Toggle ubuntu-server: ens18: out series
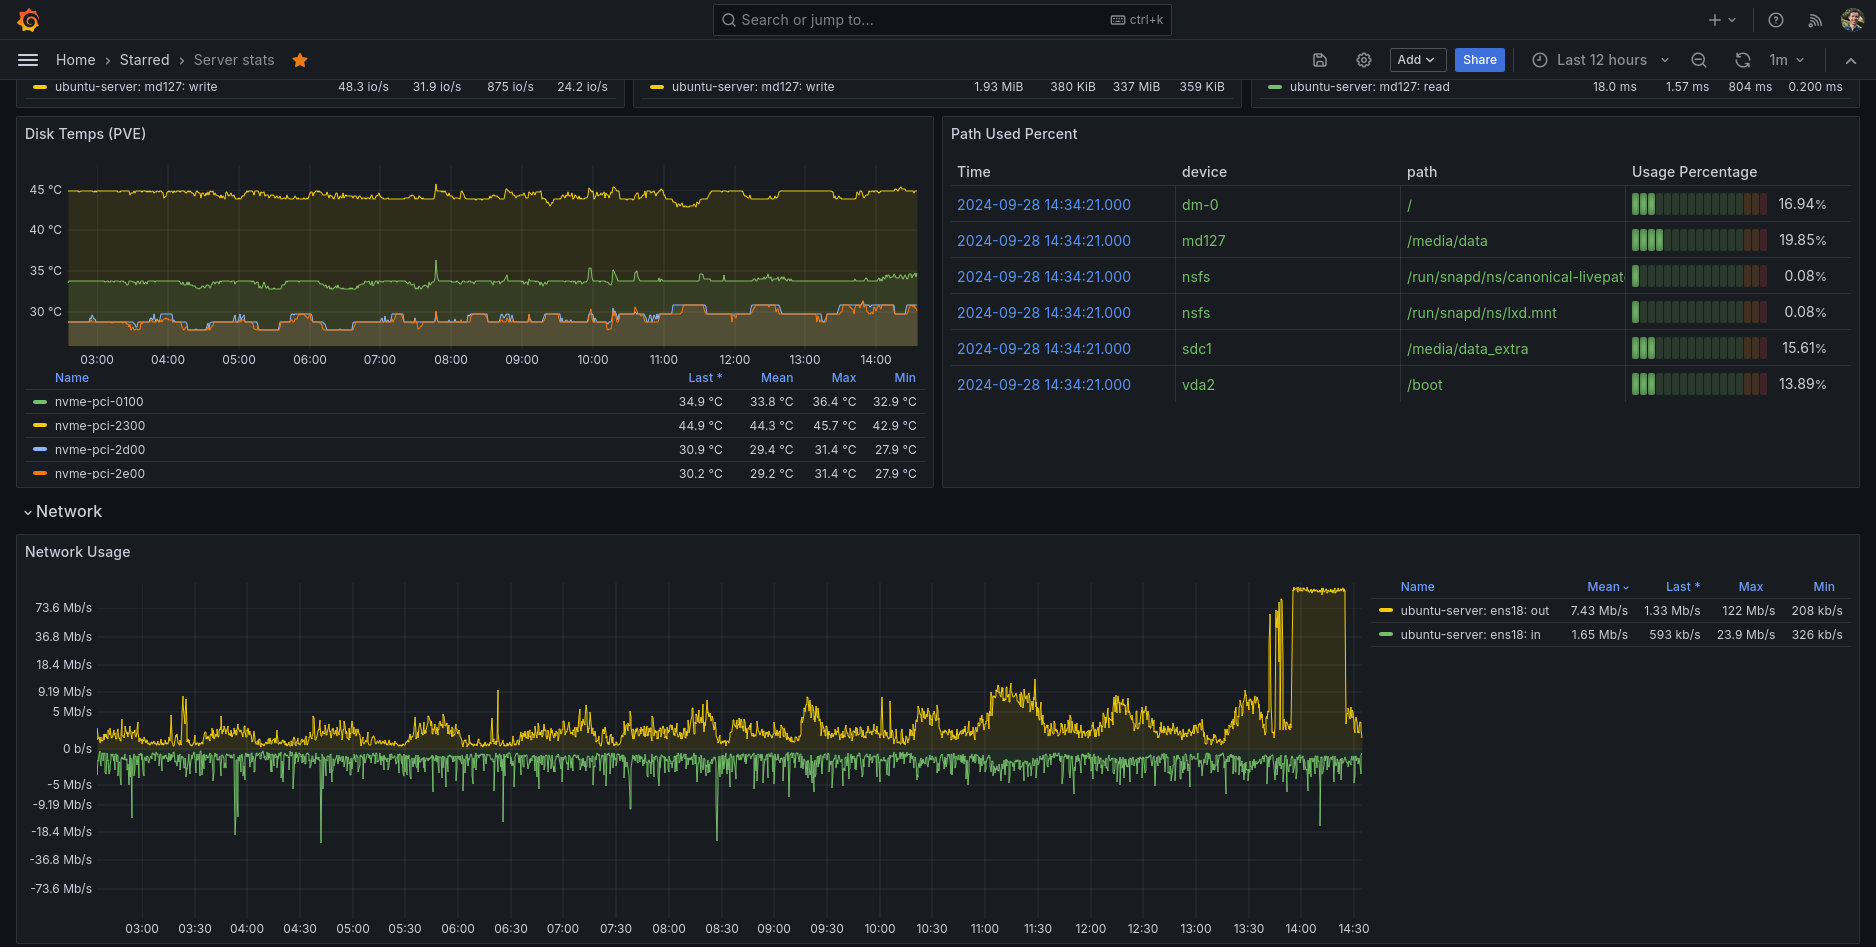Image resolution: width=1876 pixels, height=947 pixels. [x=1474, y=611]
